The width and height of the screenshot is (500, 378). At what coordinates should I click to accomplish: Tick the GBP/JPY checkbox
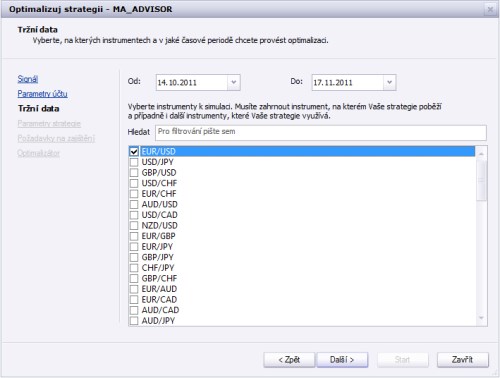pos(134,257)
